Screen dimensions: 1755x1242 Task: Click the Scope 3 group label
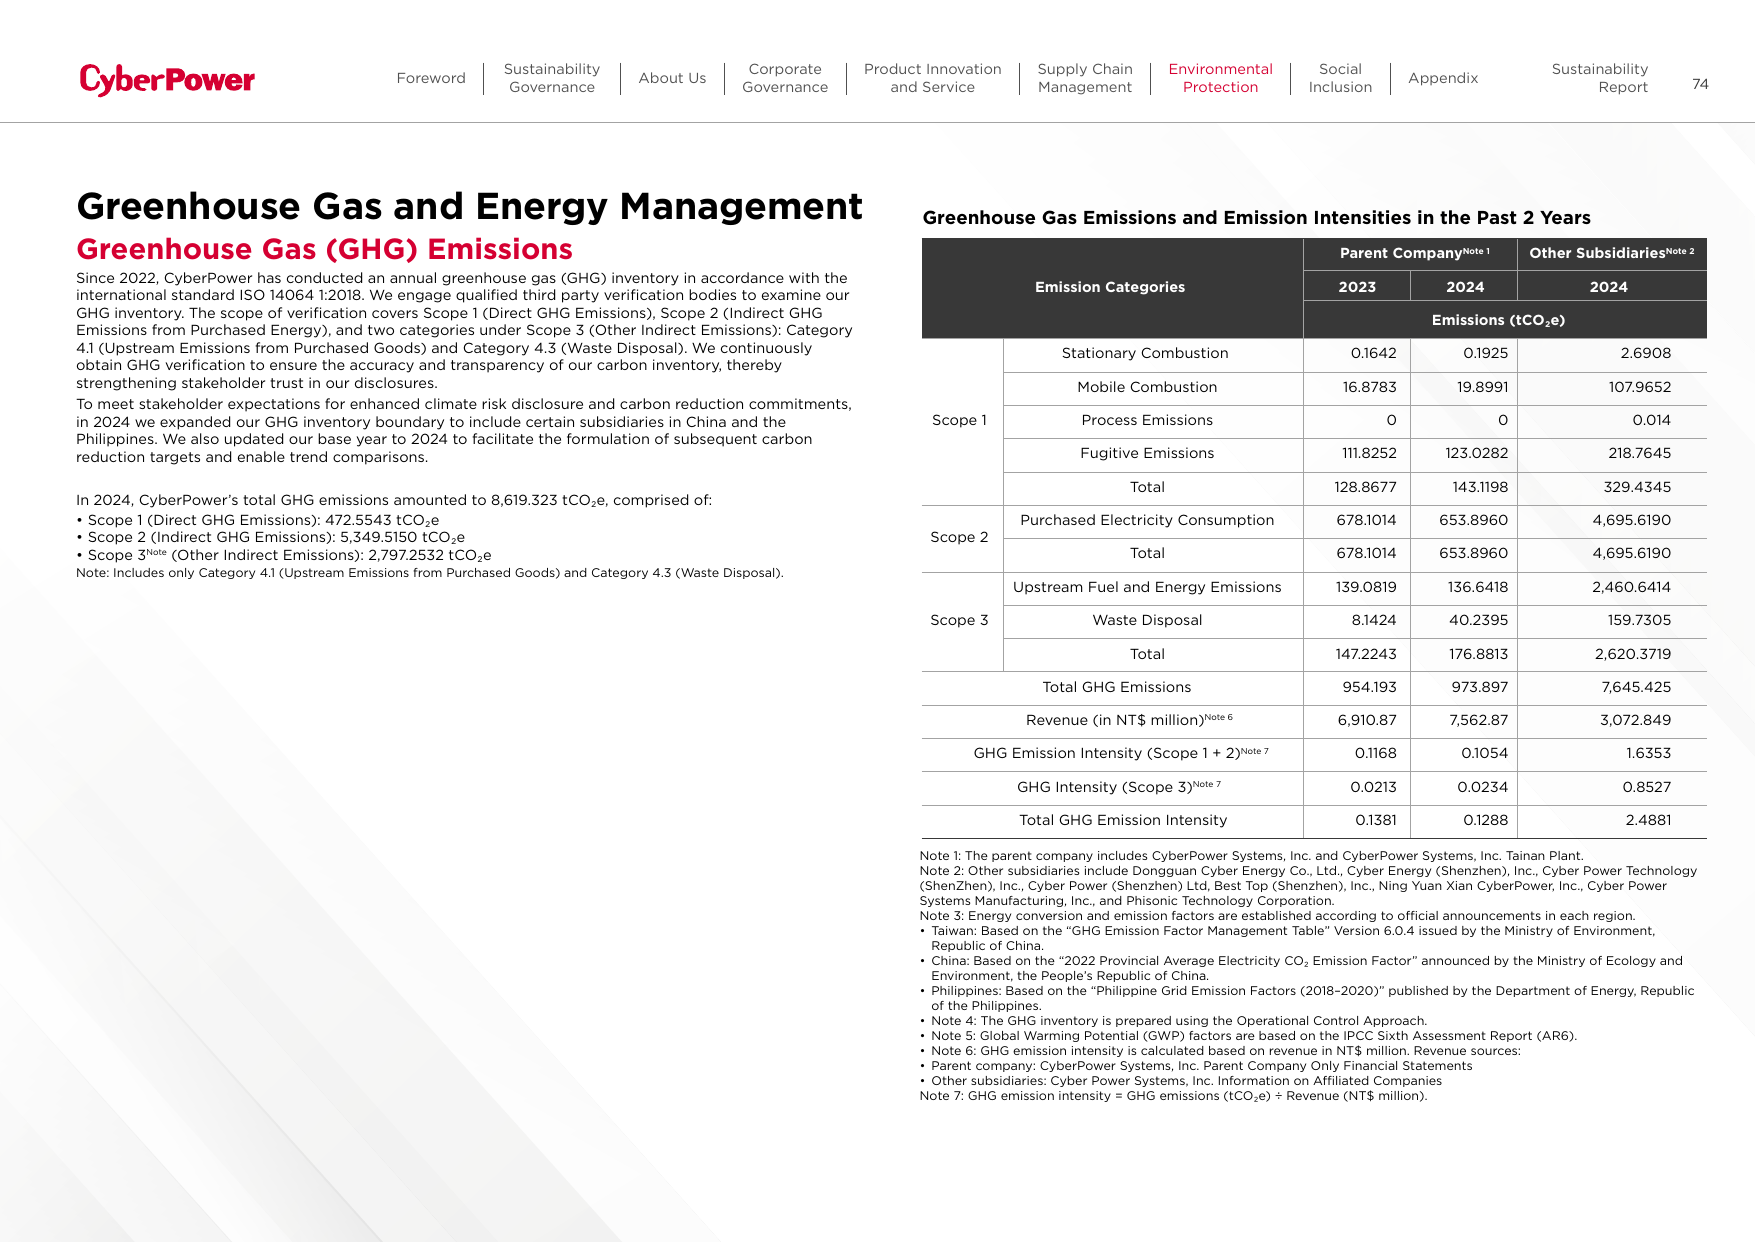tap(959, 620)
